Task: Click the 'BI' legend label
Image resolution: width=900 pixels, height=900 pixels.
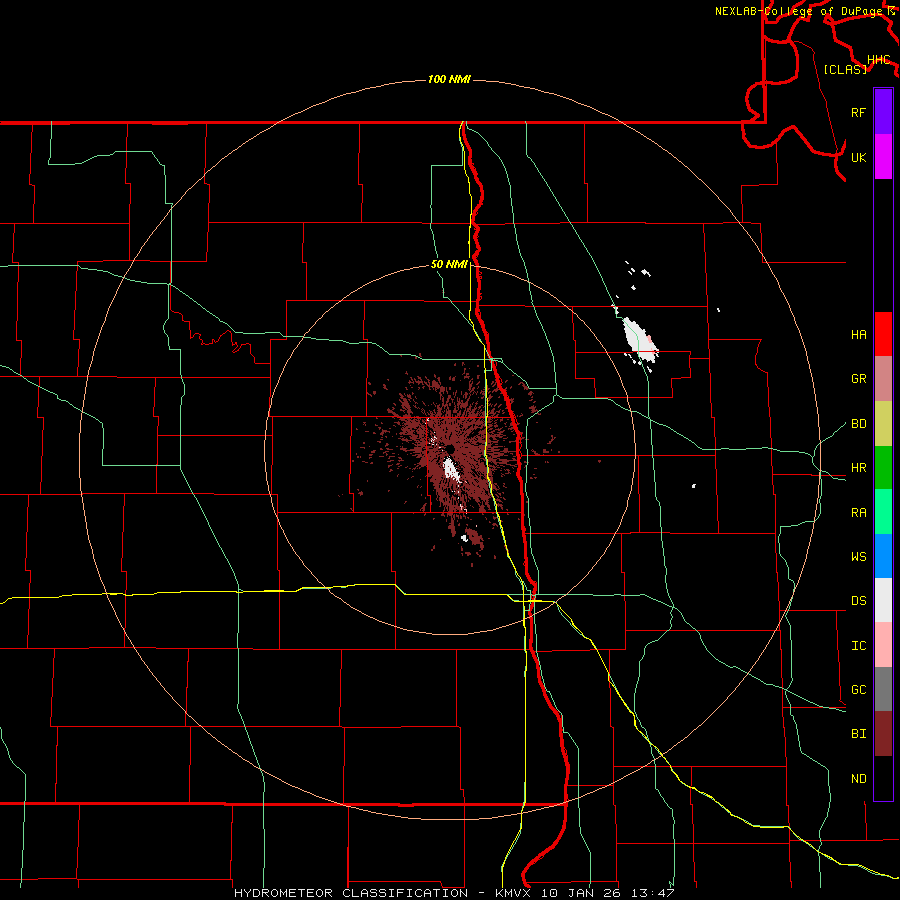Action: click(858, 734)
